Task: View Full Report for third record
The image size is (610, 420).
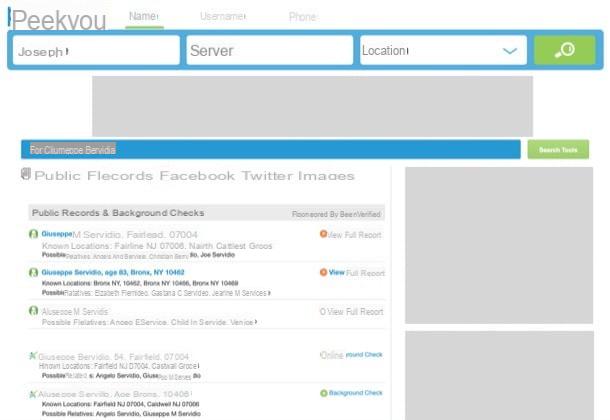Action: (x=352, y=312)
